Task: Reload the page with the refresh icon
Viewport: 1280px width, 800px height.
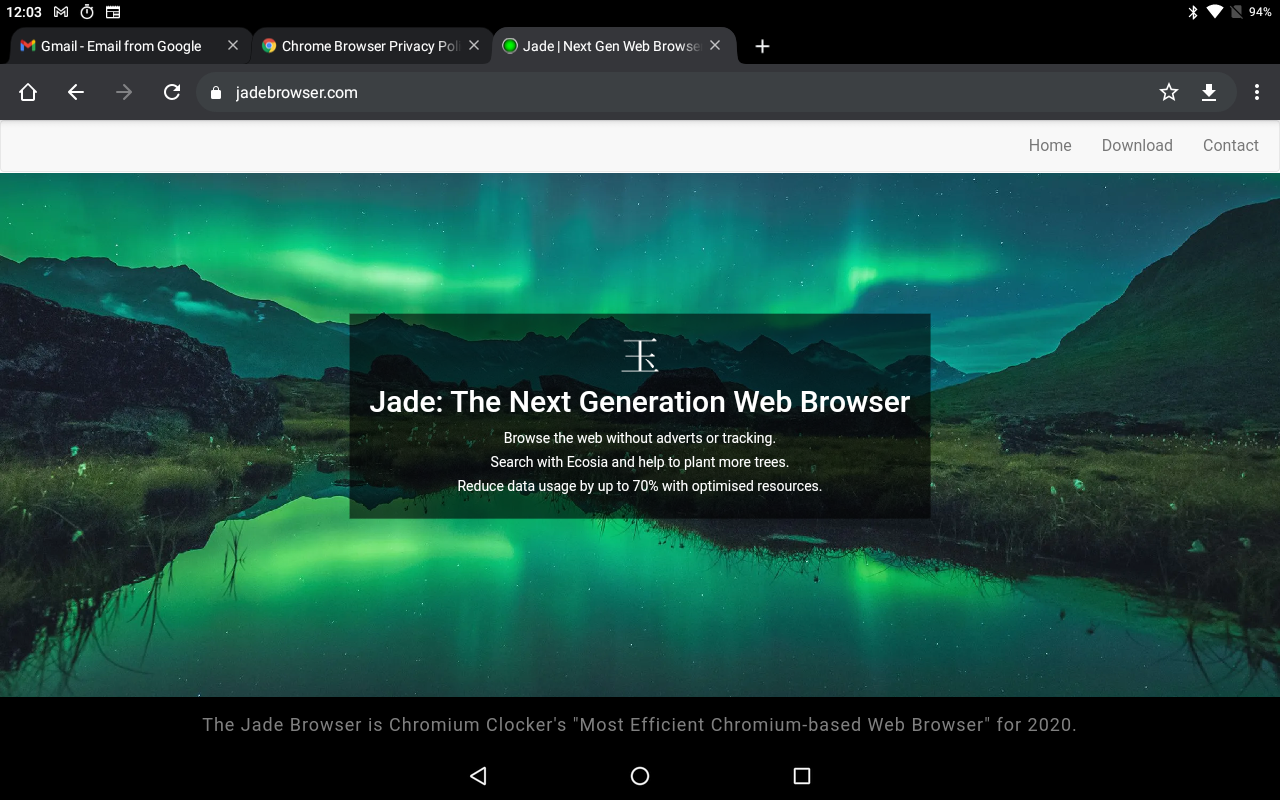Action: click(x=172, y=92)
